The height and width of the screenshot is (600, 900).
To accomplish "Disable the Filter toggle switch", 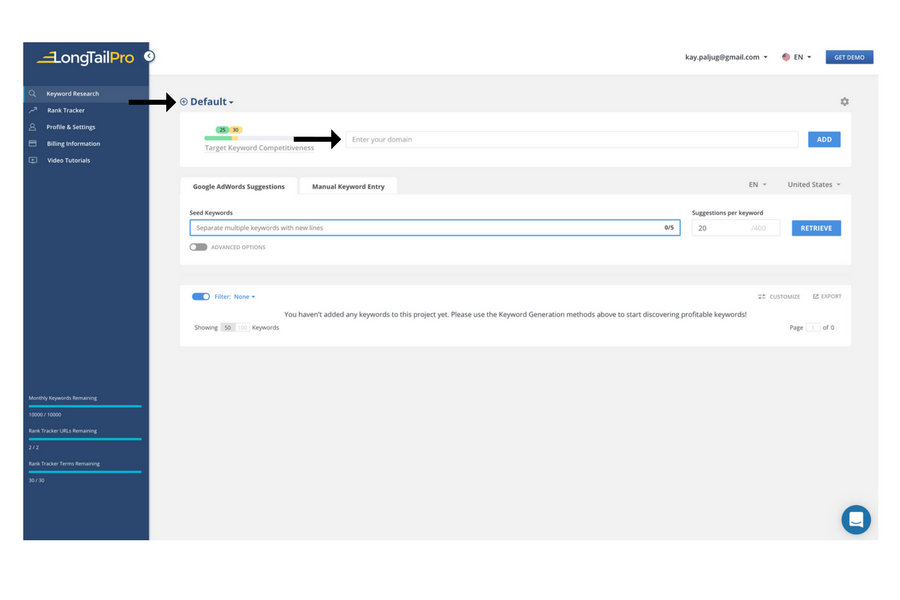I will click(201, 296).
